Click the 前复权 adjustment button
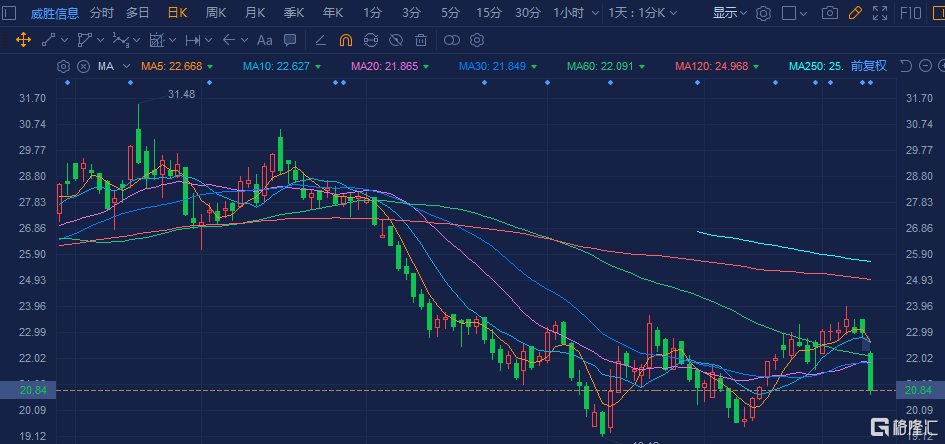 click(869, 66)
